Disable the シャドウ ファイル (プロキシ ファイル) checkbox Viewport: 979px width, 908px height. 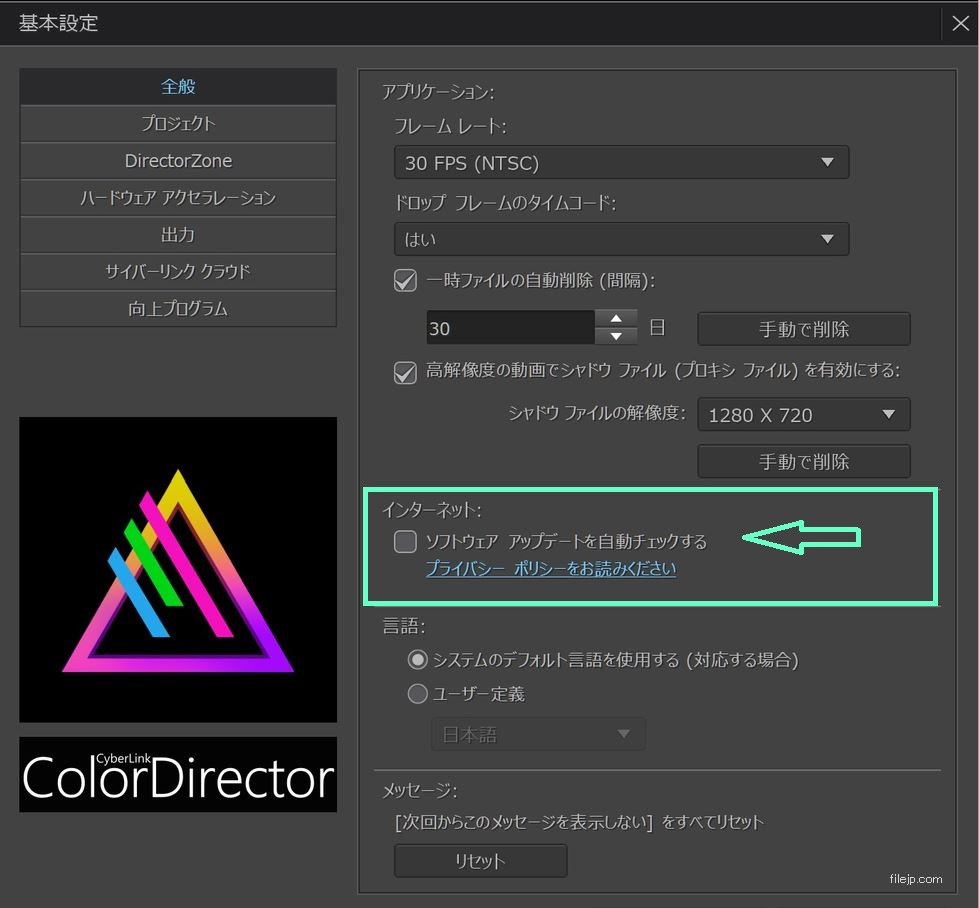click(405, 373)
